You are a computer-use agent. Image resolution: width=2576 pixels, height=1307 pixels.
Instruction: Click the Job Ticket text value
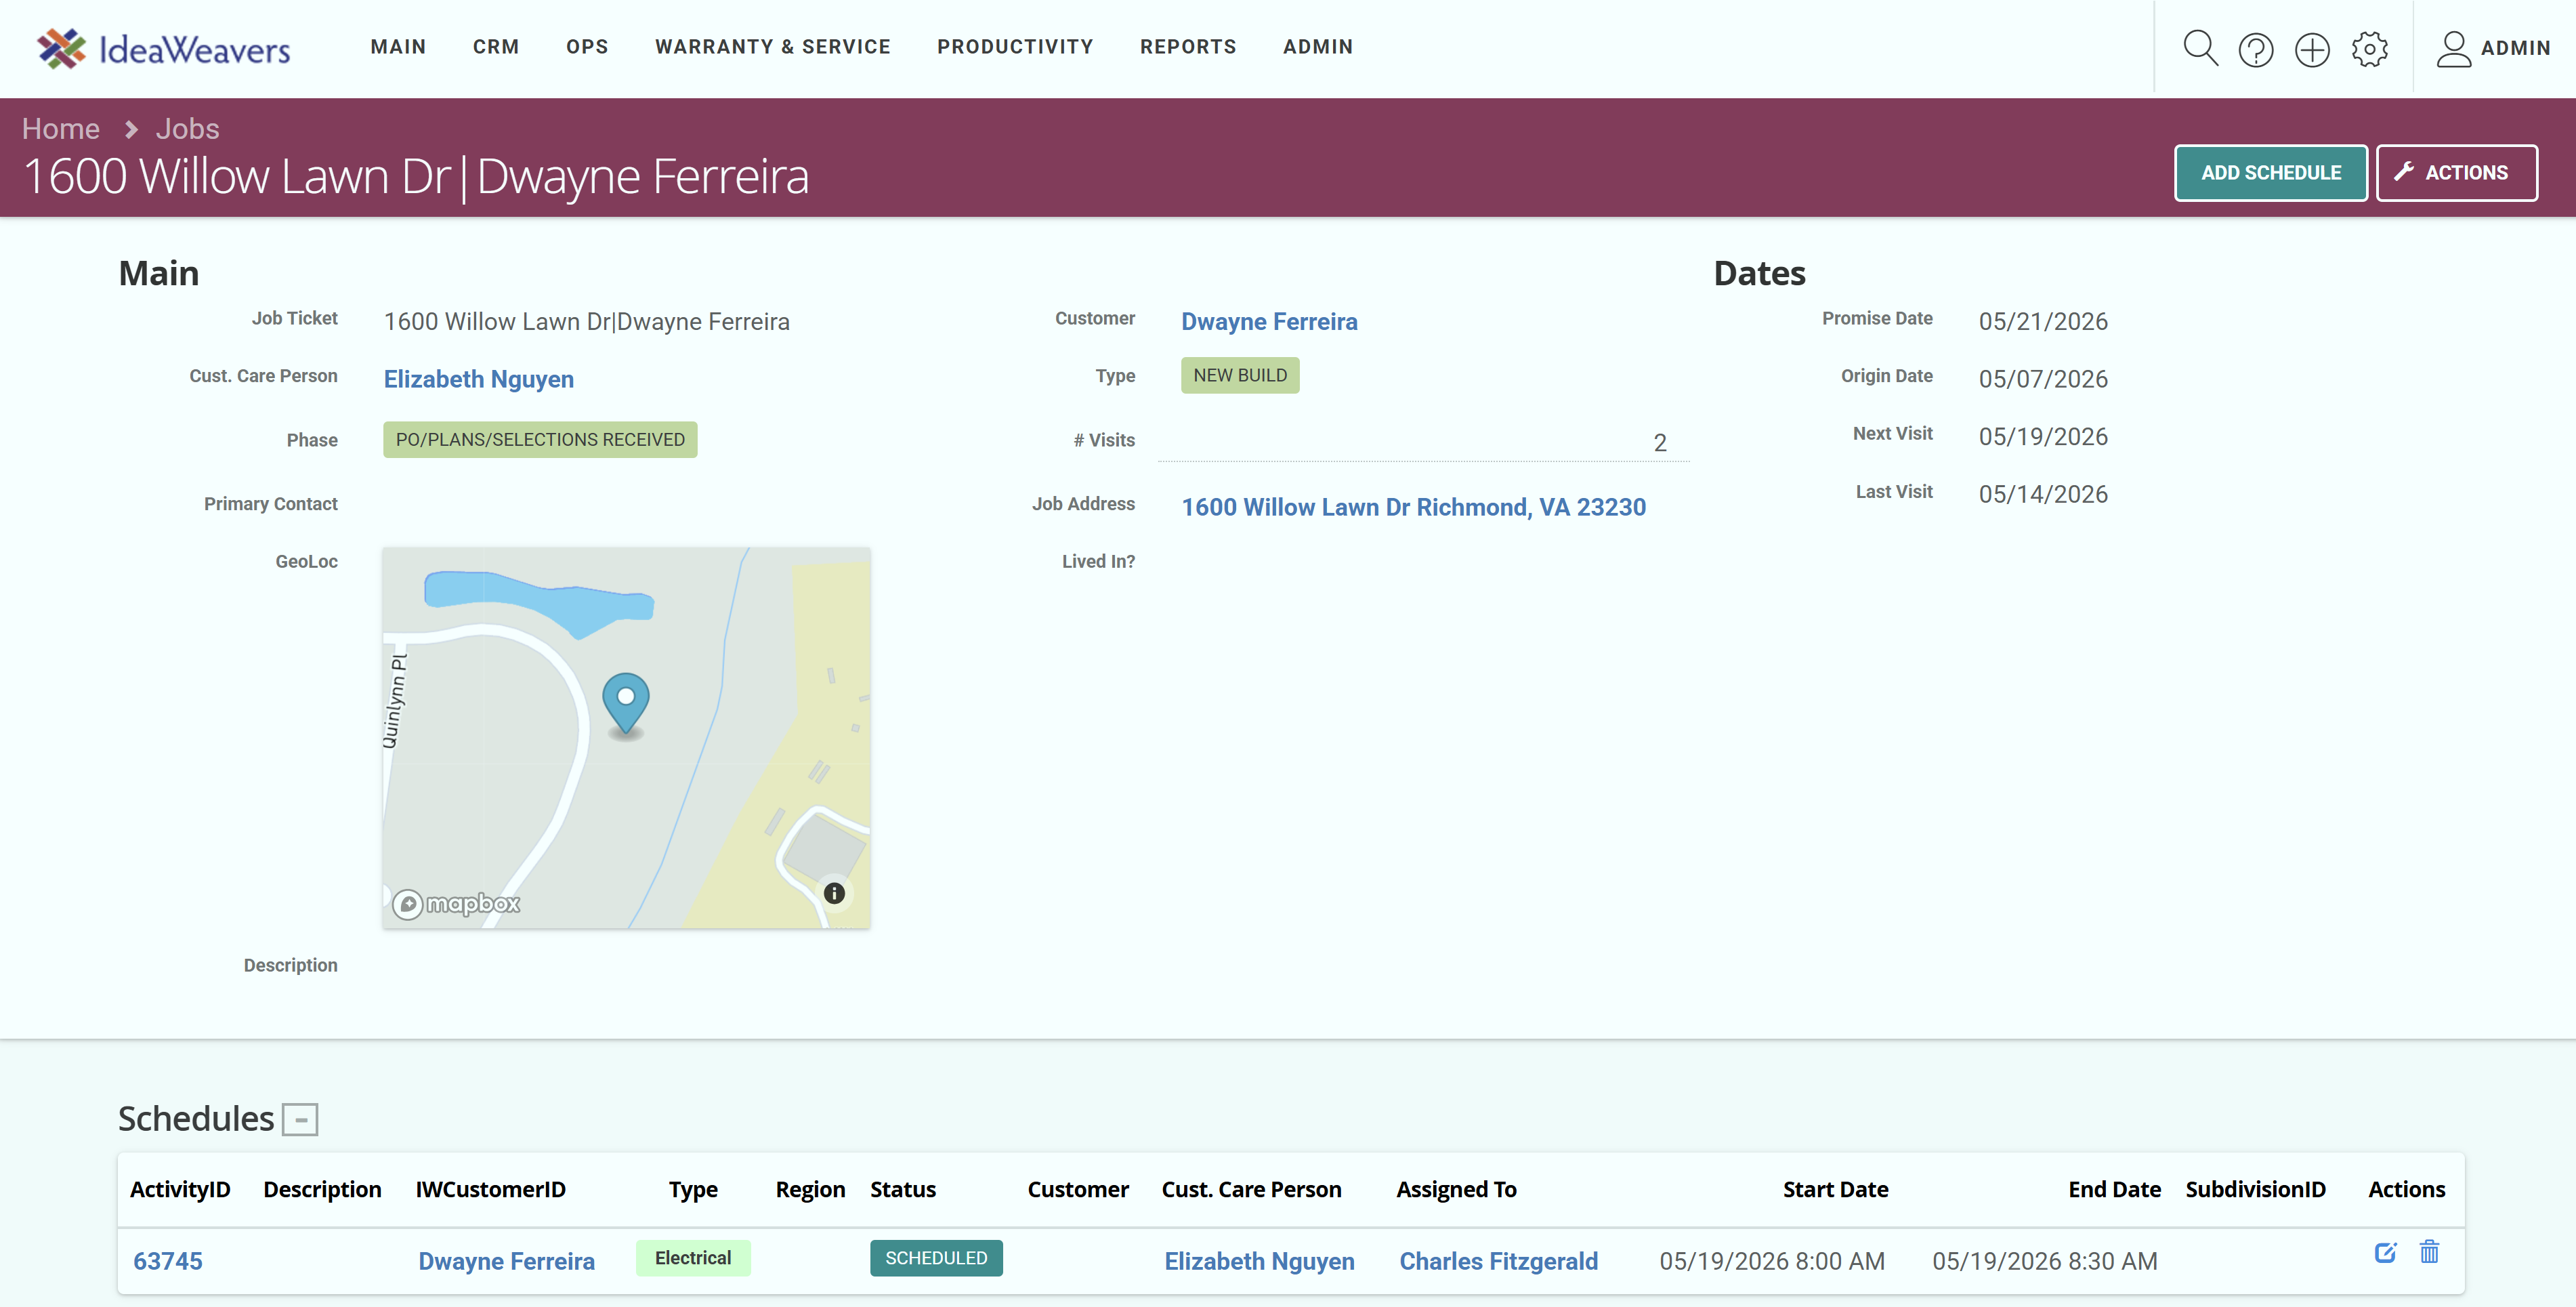(587, 322)
